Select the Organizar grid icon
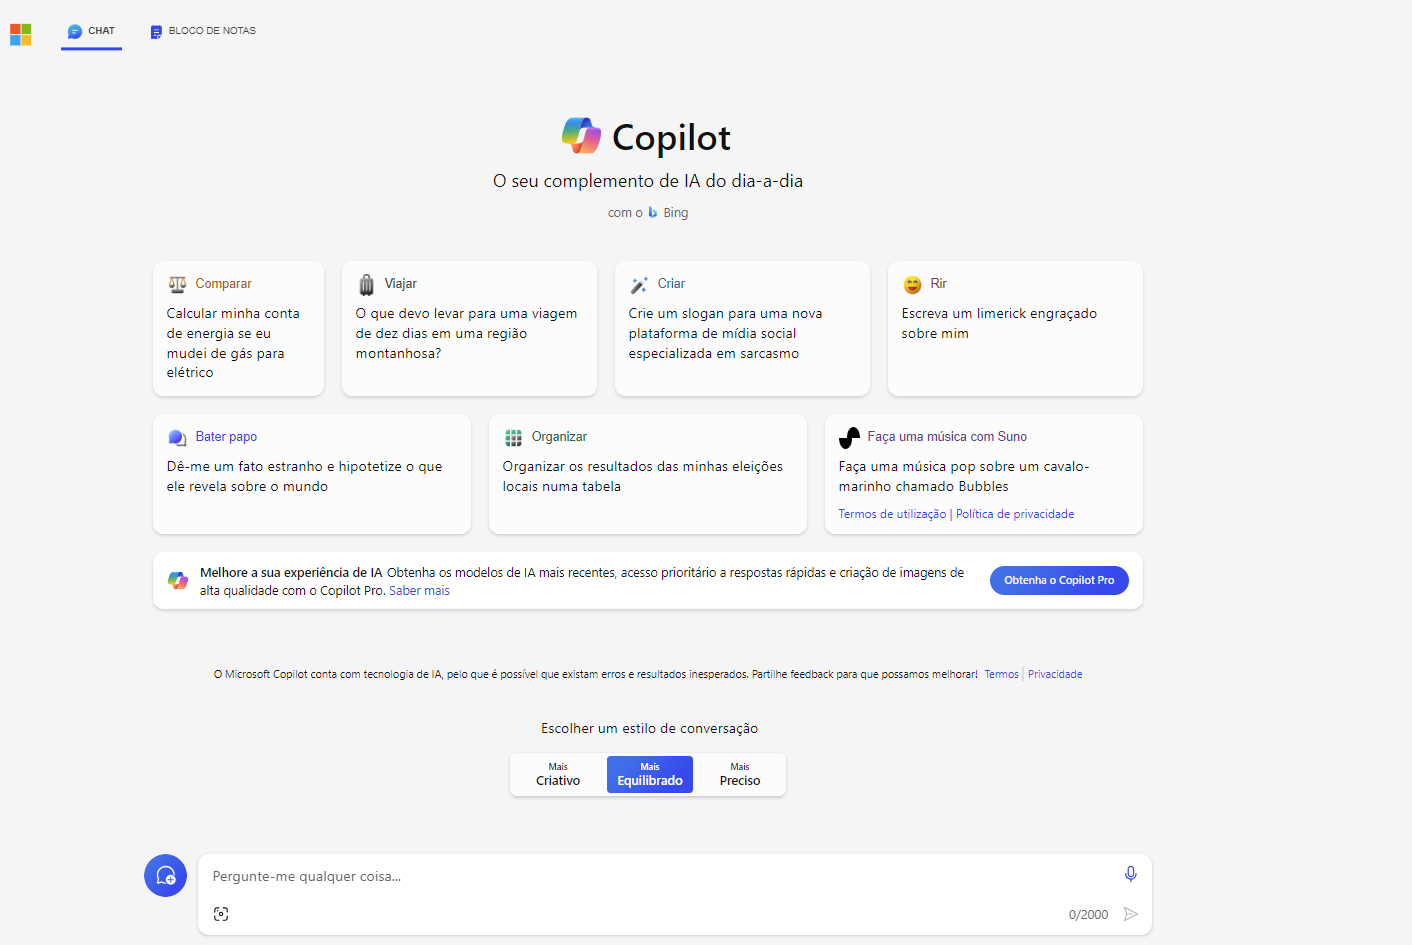Viewport: 1412px width, 945px height. pyautogui.click(x=514, y=437)
